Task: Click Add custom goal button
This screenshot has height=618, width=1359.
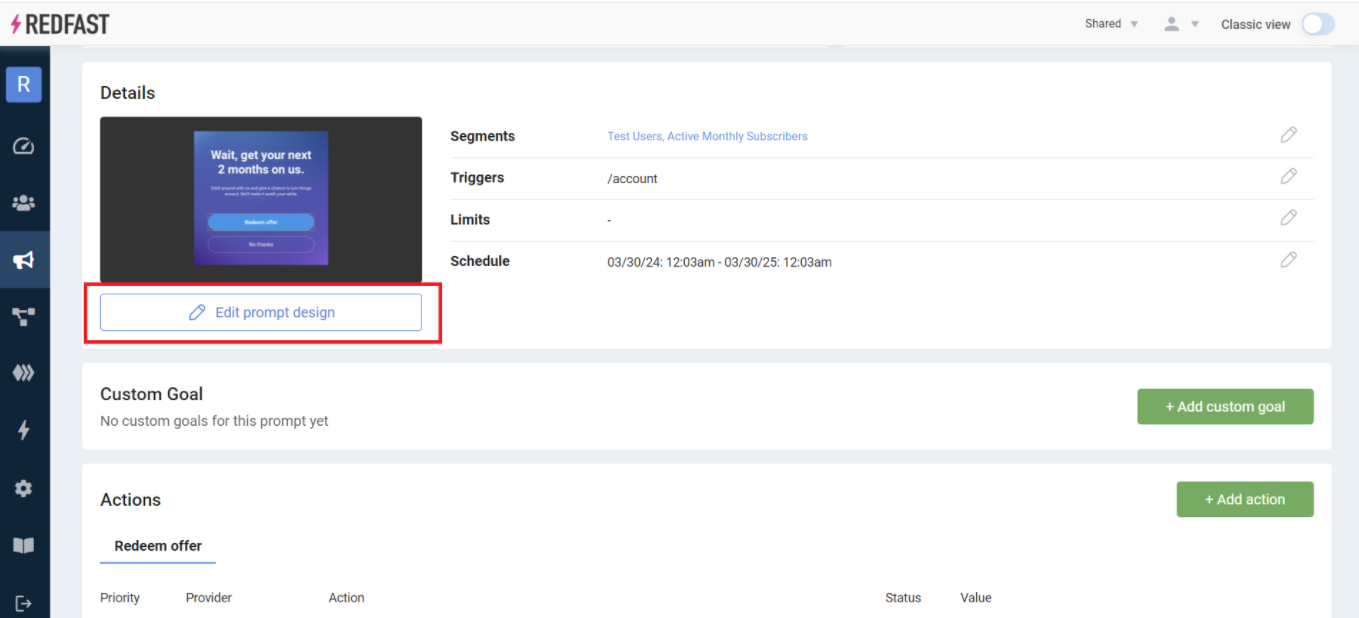Action: point(1225,407)
